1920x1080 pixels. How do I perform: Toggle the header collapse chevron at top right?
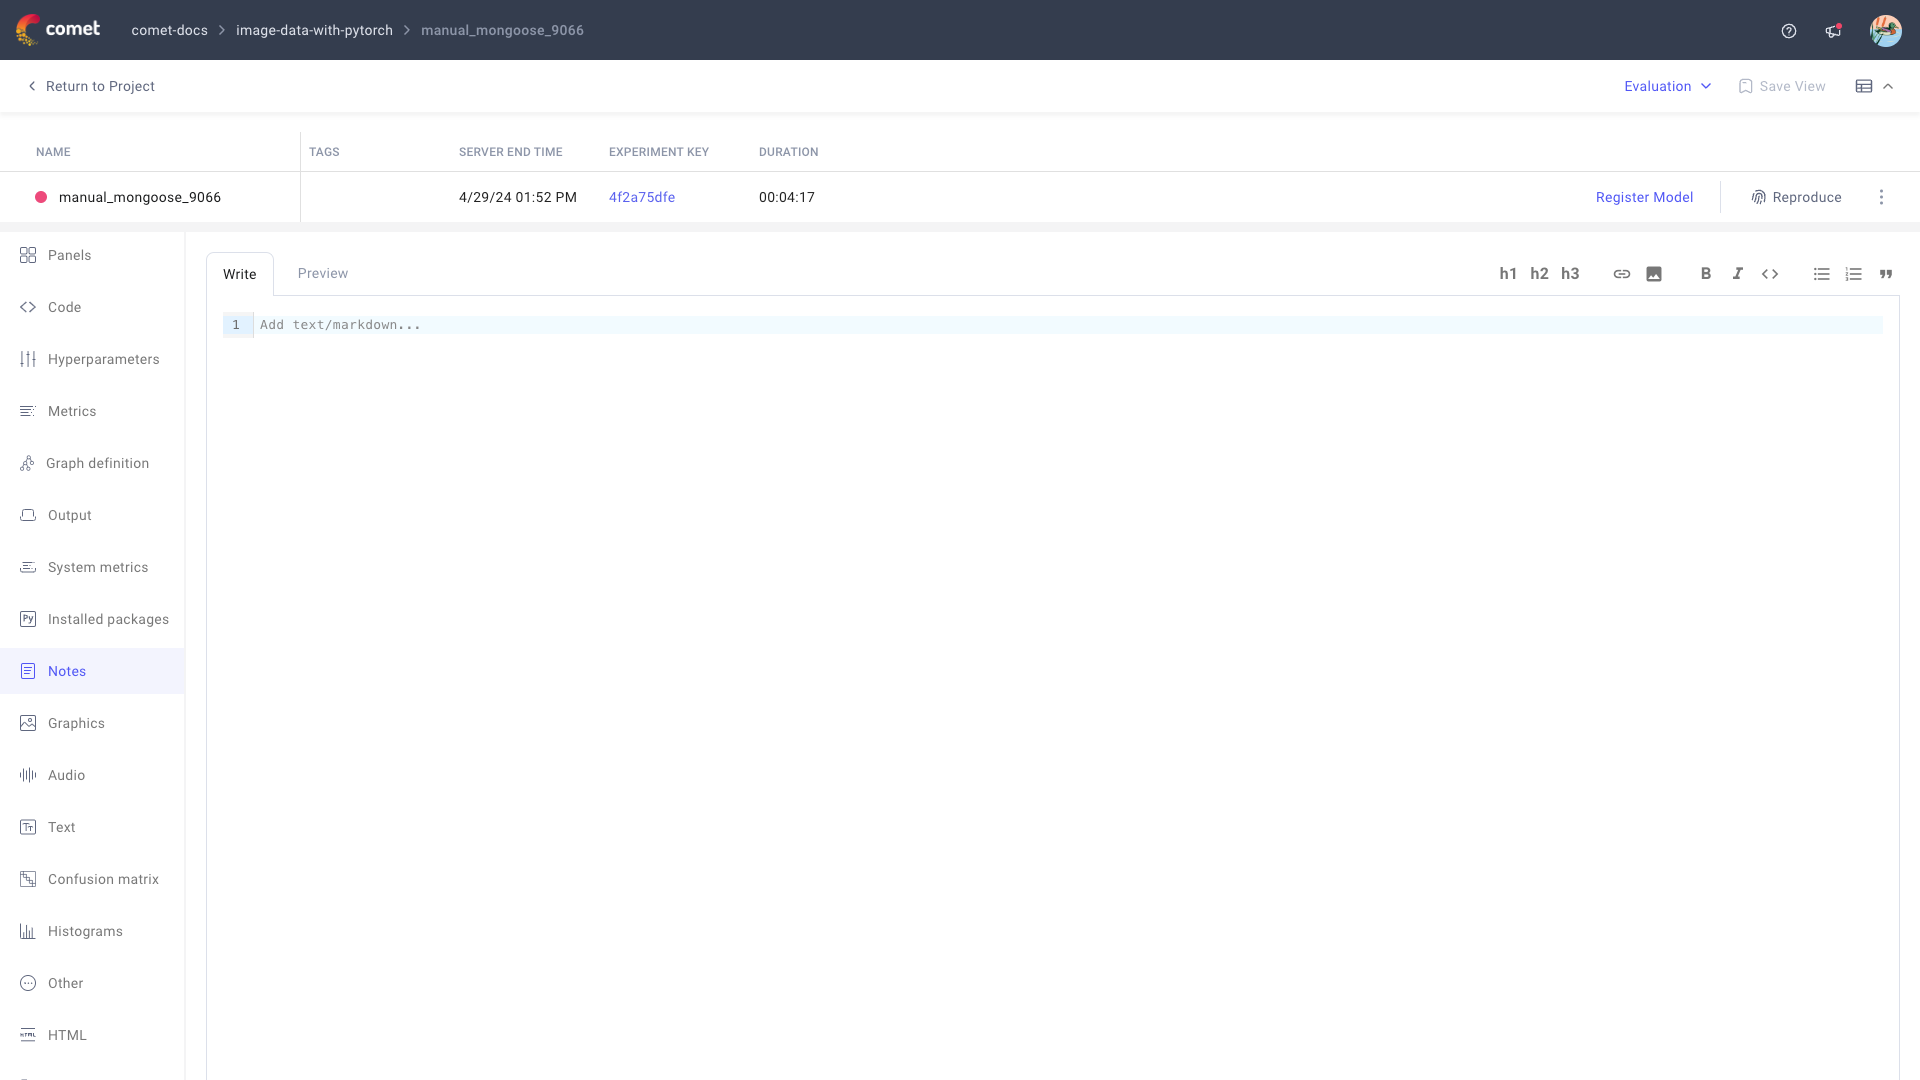pyautogui.click(x=1890, y=86)
